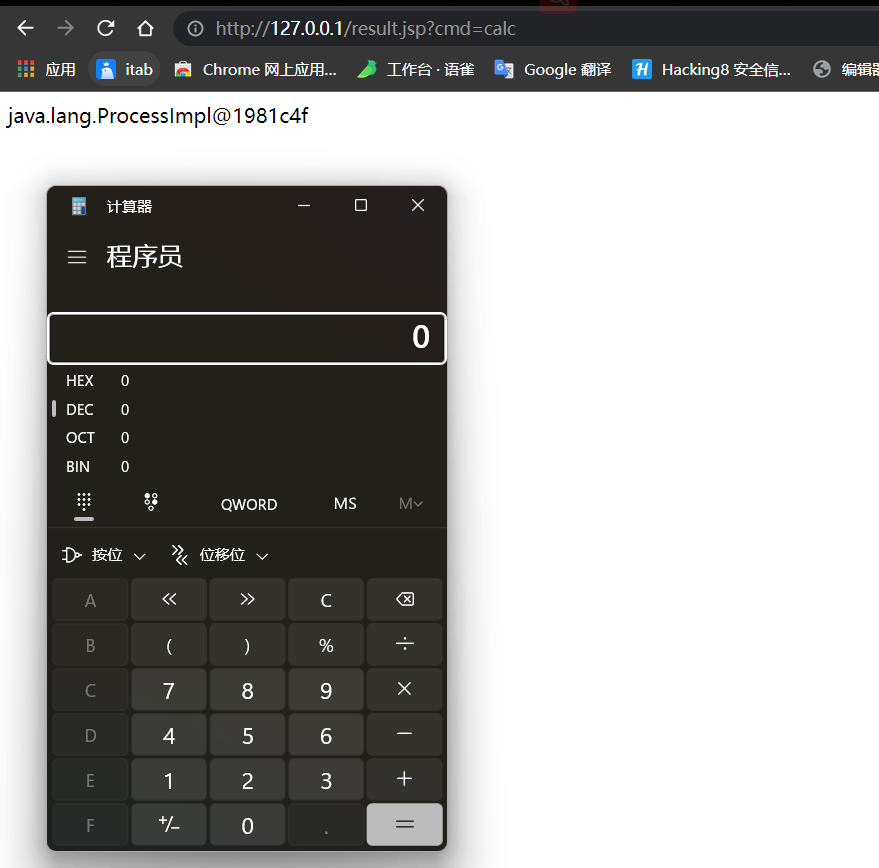Click the digit 2 key
This screenshot has width=879, height=868.
(x=247, y=779)
